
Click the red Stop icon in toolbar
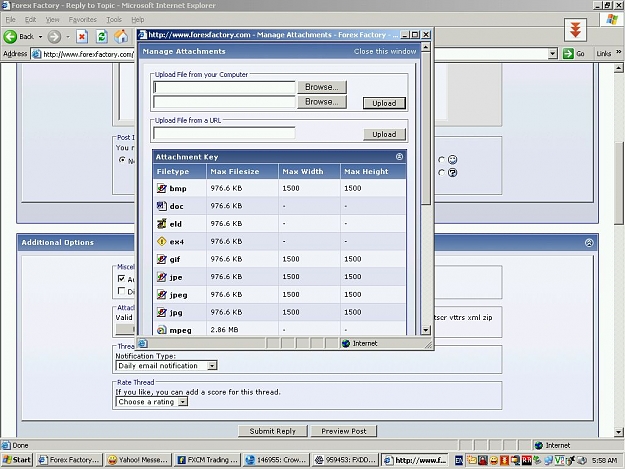point(82,37)
